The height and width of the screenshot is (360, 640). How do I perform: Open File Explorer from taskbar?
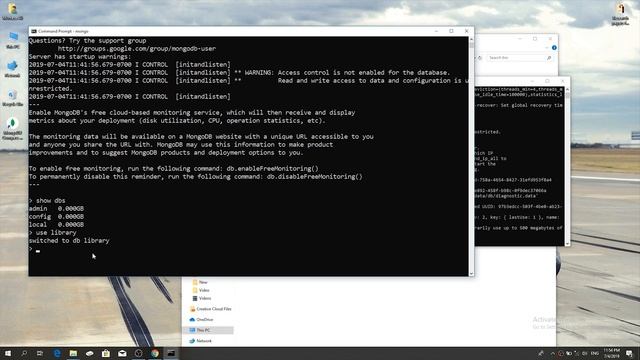point(73,353)
